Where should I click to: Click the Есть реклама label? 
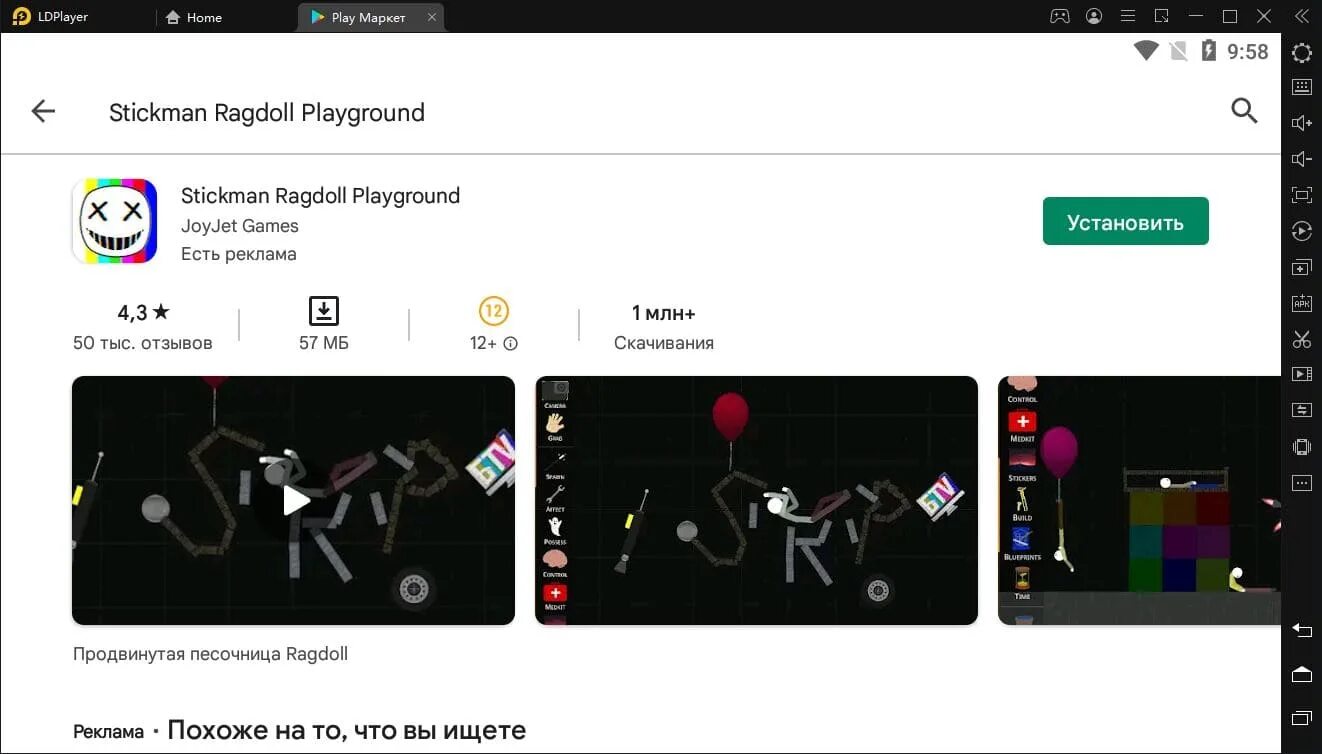tap(239, 254)
